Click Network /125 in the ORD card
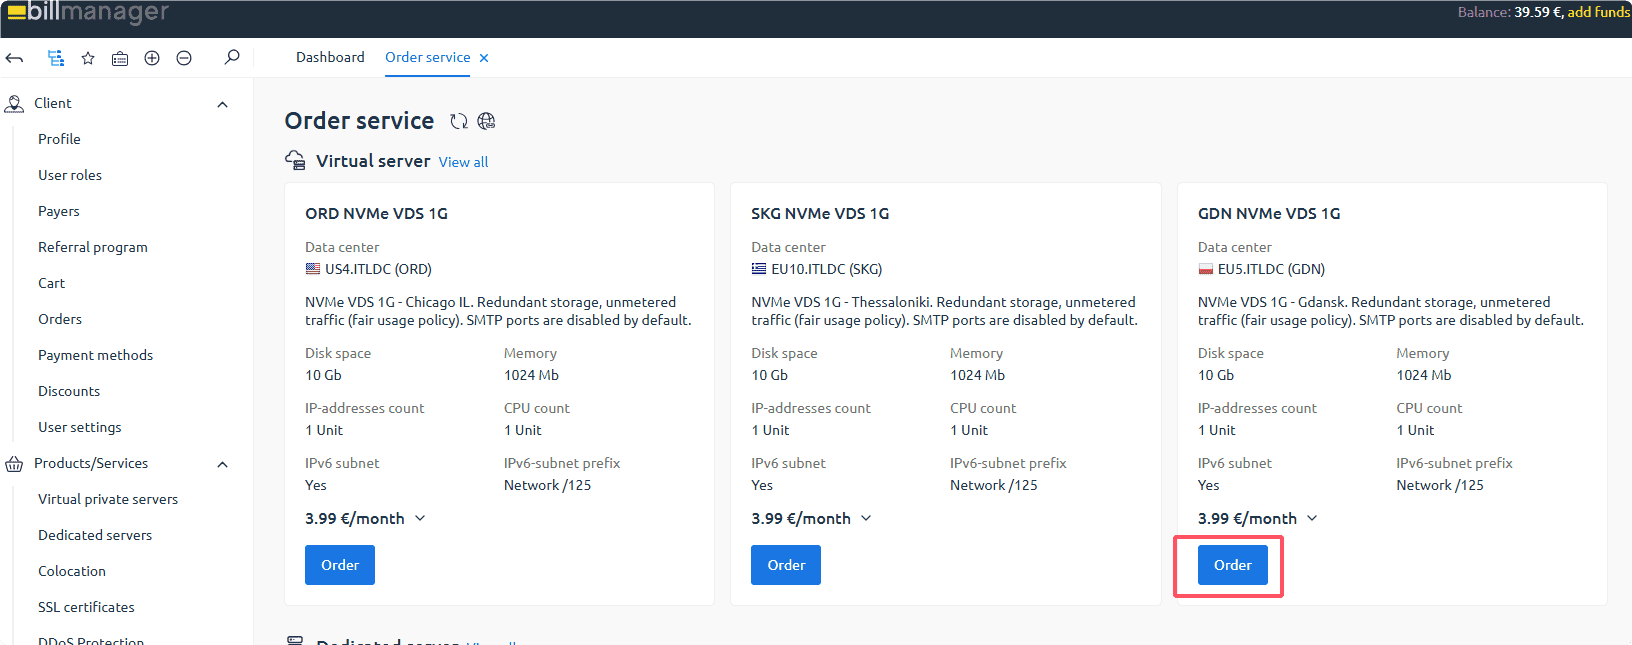1632x645 pixels. coord(547,485)
